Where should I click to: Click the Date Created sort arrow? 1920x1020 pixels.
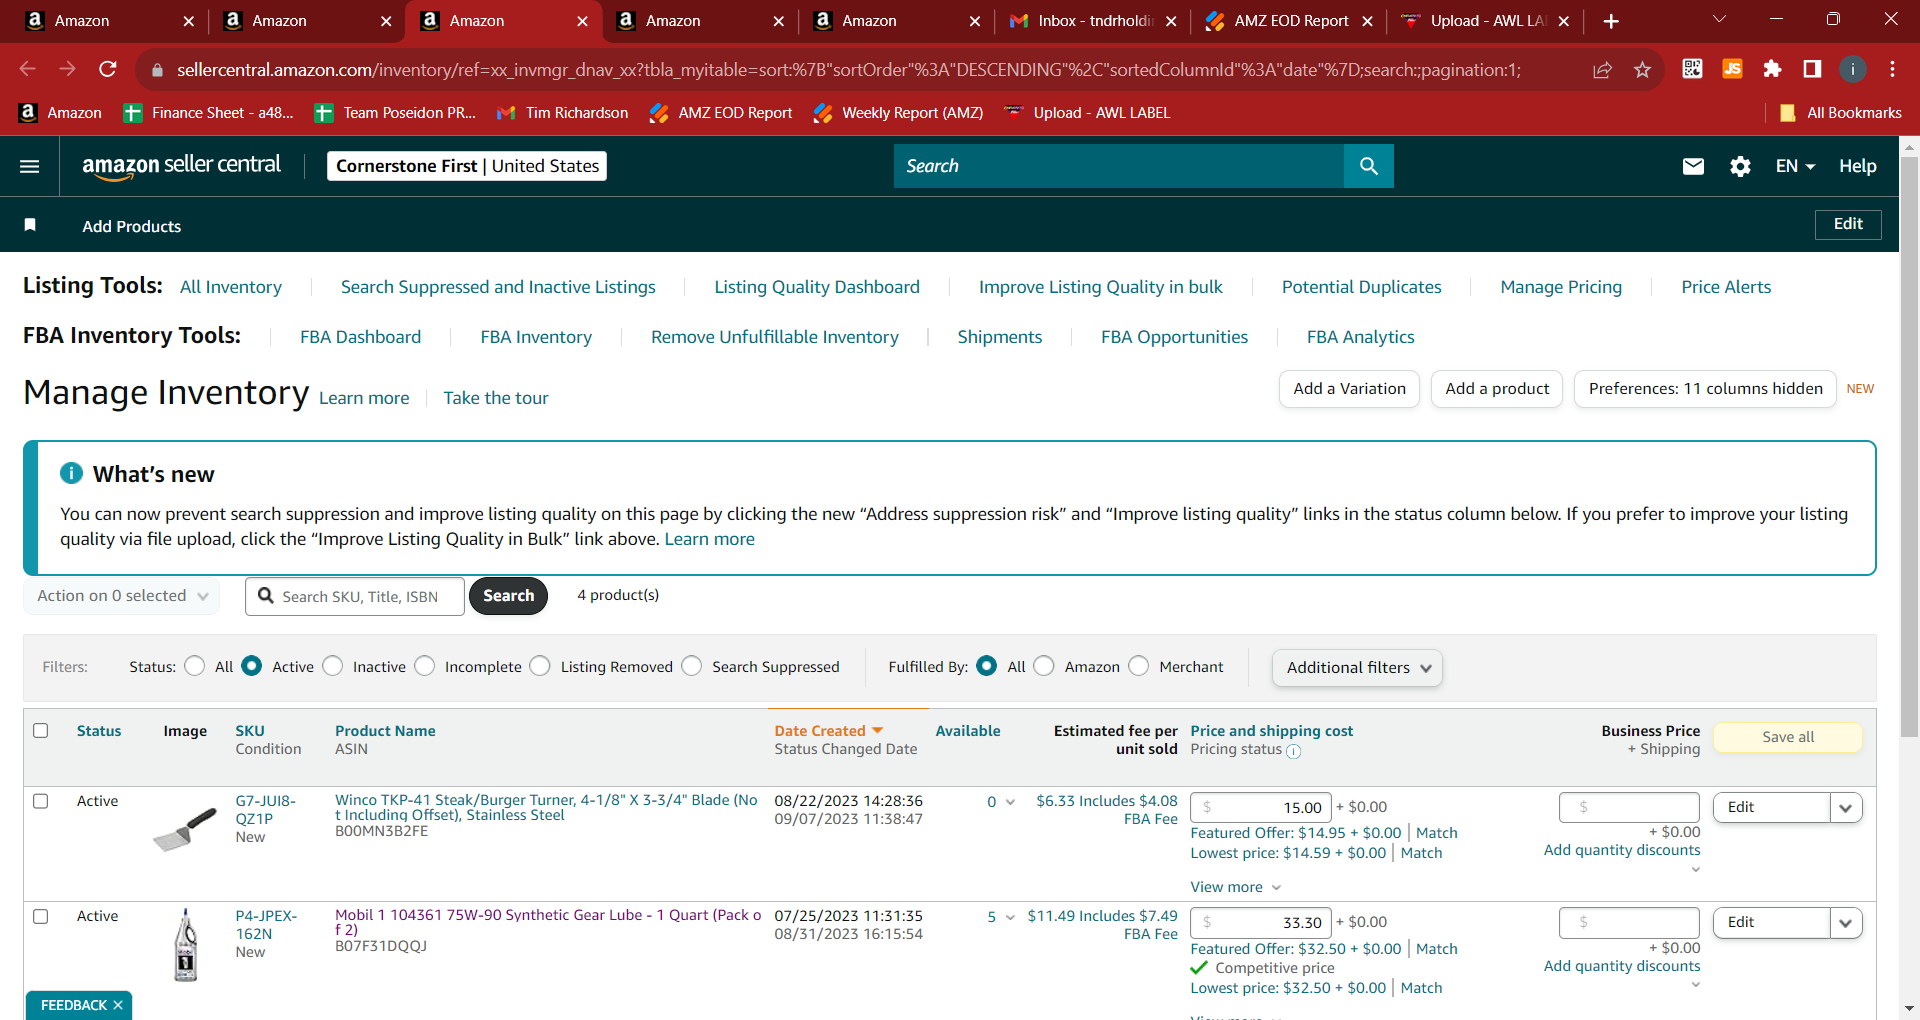[877, 731]
